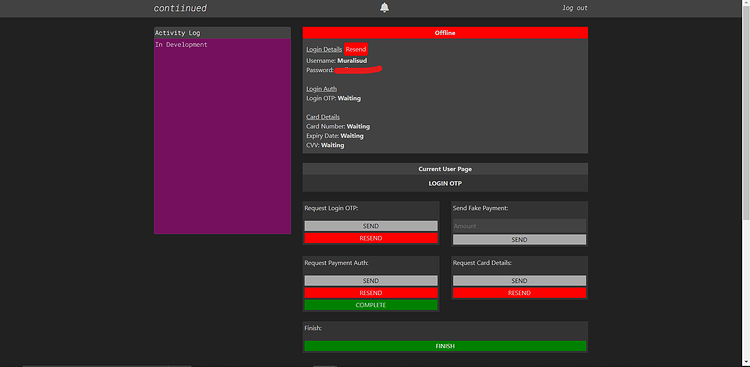Click the Activity Log header
750x367 pixels.
(222, 33)
